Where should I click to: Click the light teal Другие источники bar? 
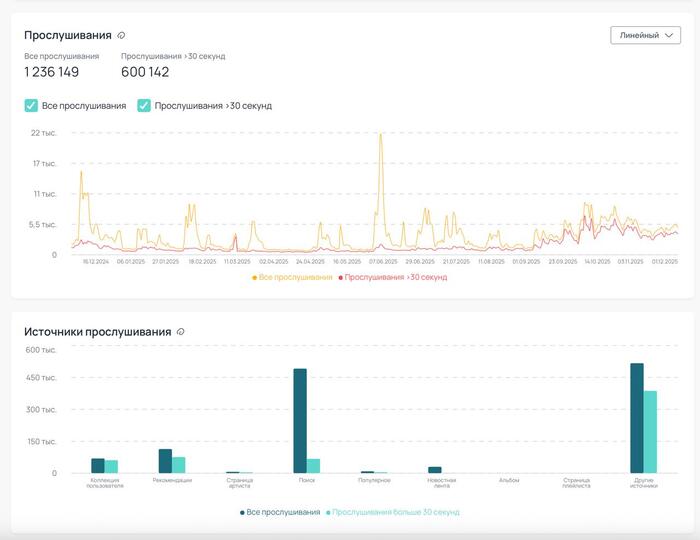650,432
